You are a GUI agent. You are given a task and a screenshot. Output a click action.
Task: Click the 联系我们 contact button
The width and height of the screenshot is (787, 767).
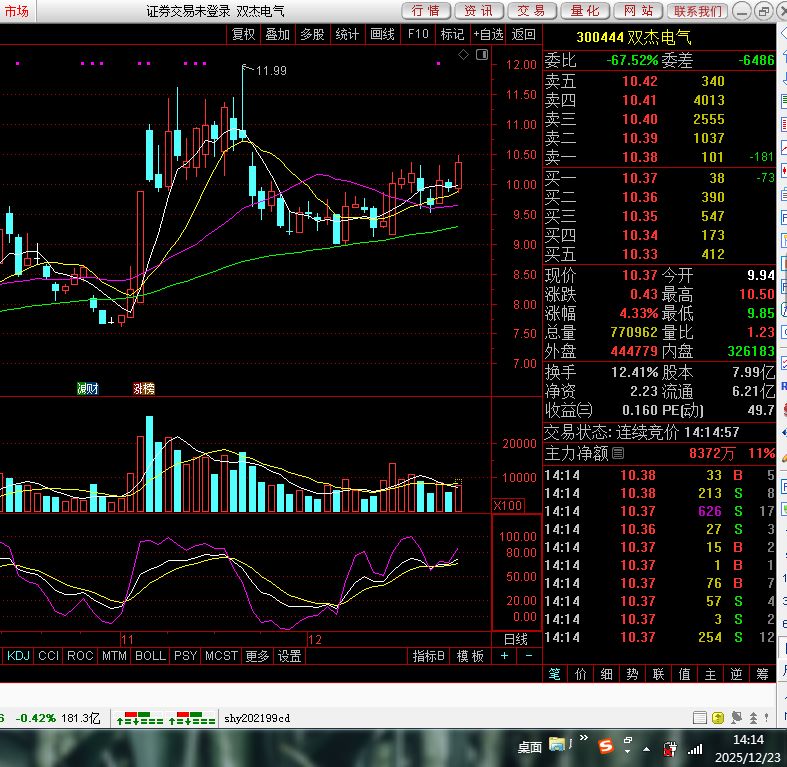coord(698,11)
